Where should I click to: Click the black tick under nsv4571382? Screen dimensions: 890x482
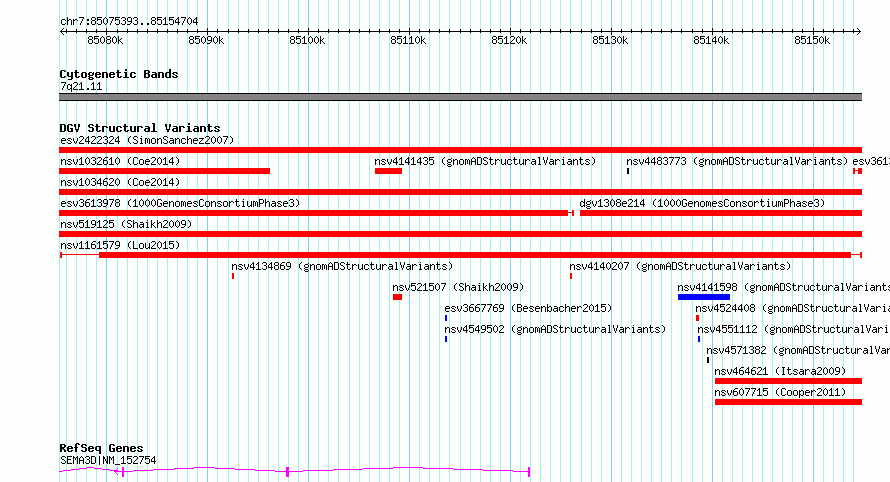pos(708,360)
